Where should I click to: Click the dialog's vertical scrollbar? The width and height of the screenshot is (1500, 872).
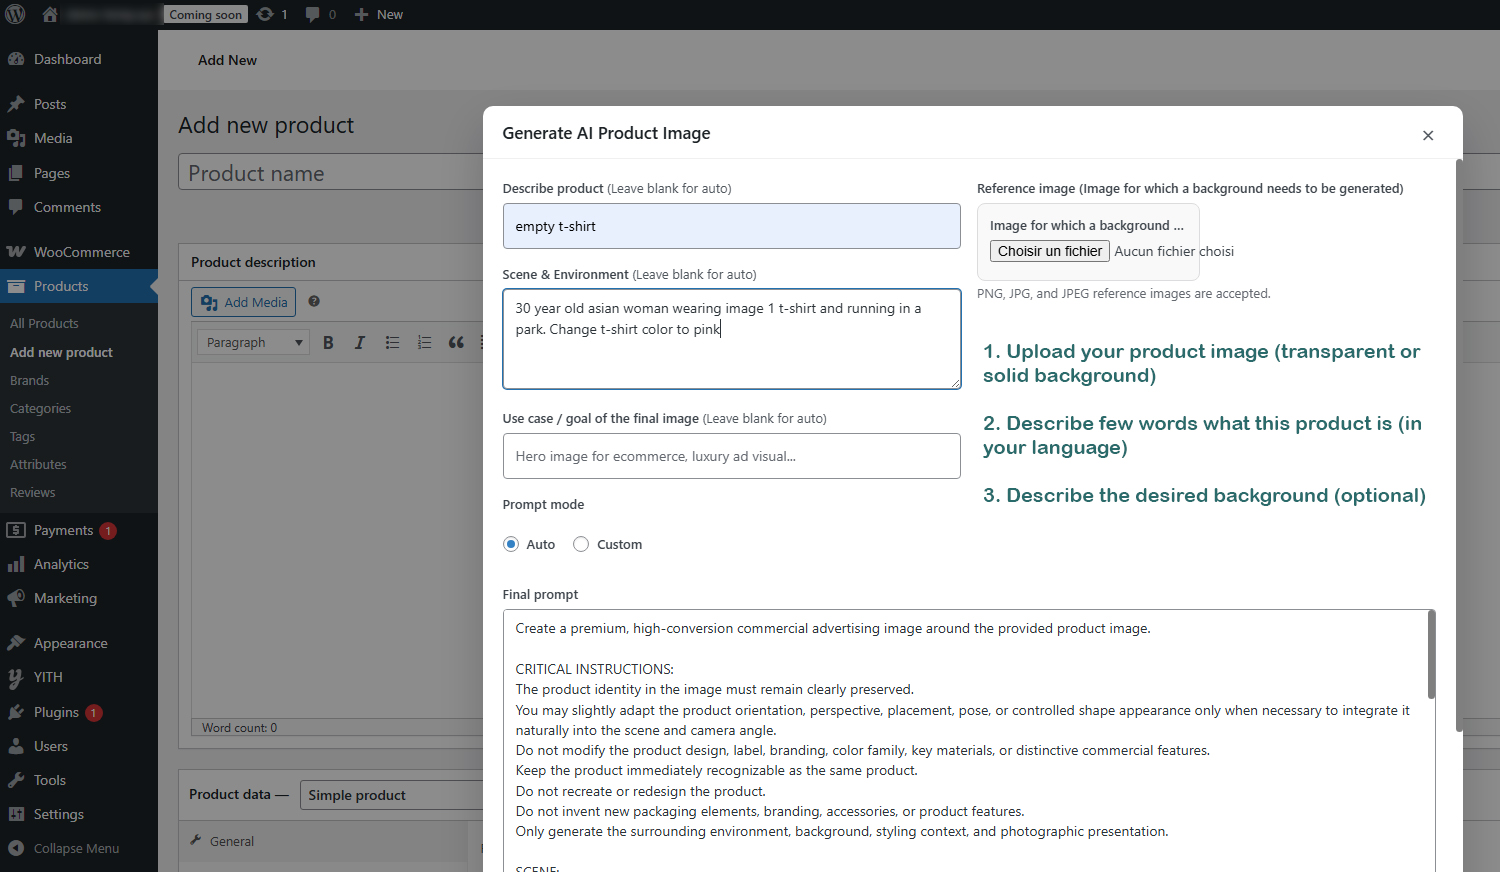[x=1459, y=445]
